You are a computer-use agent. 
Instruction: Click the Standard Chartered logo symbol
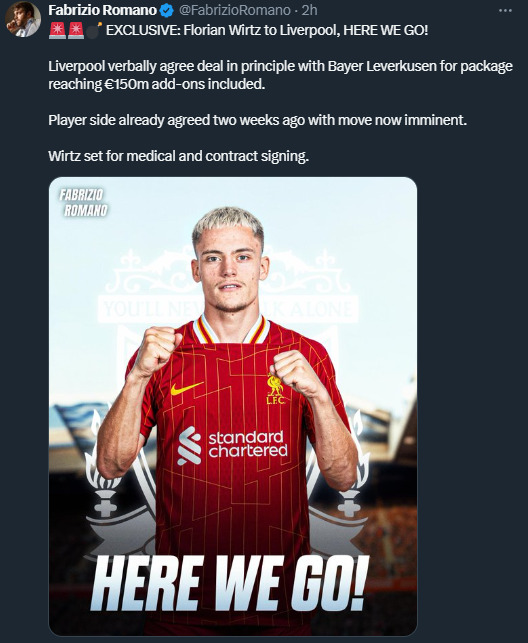click(189, 446)
